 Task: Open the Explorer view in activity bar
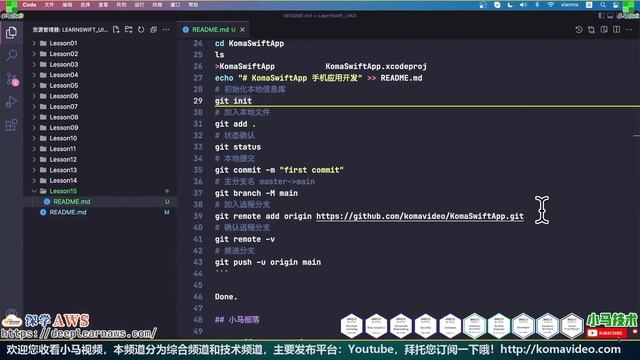tap(11, 33)
